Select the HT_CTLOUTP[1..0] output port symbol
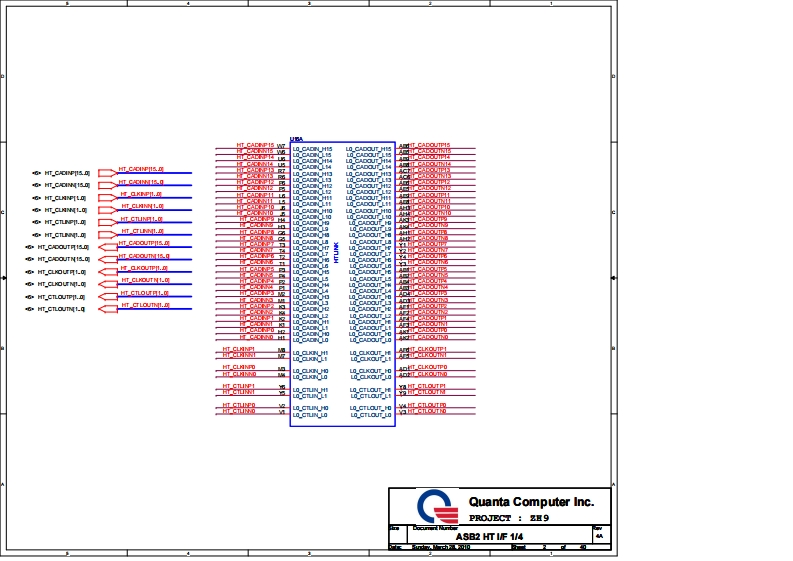793x561 pixels. pos(108,297)
